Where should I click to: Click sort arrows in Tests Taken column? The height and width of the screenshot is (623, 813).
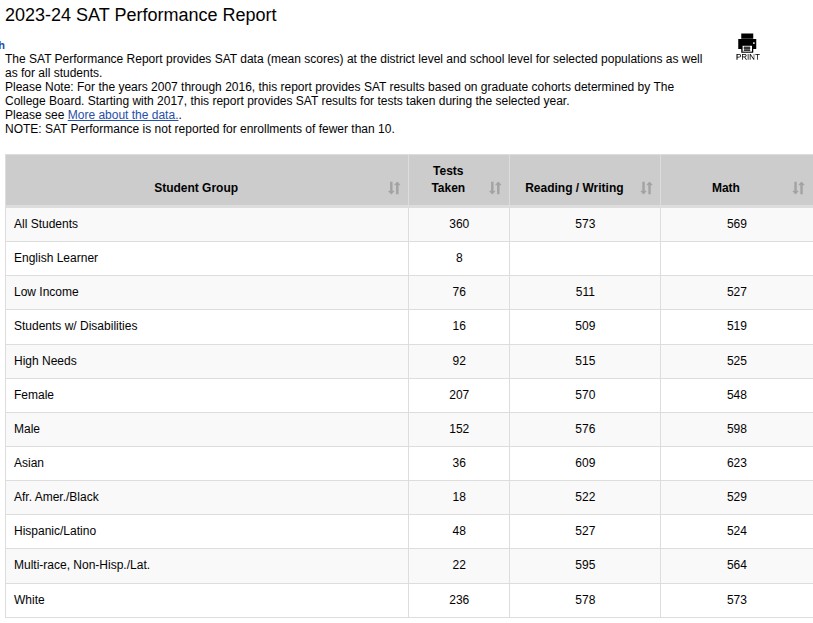pos(495,188)
